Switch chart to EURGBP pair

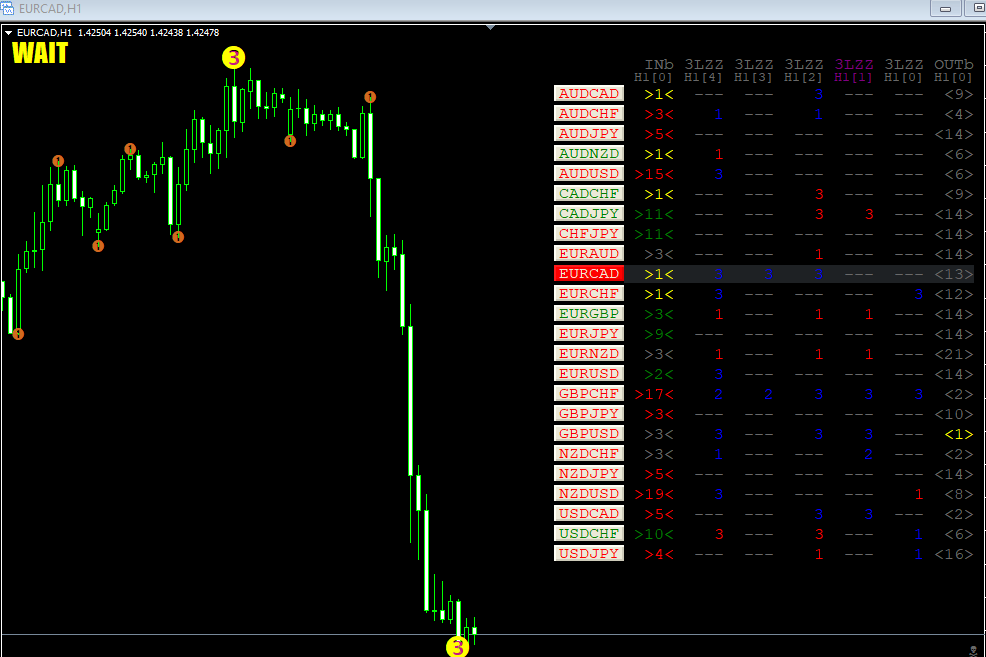[x=589, y=313]
